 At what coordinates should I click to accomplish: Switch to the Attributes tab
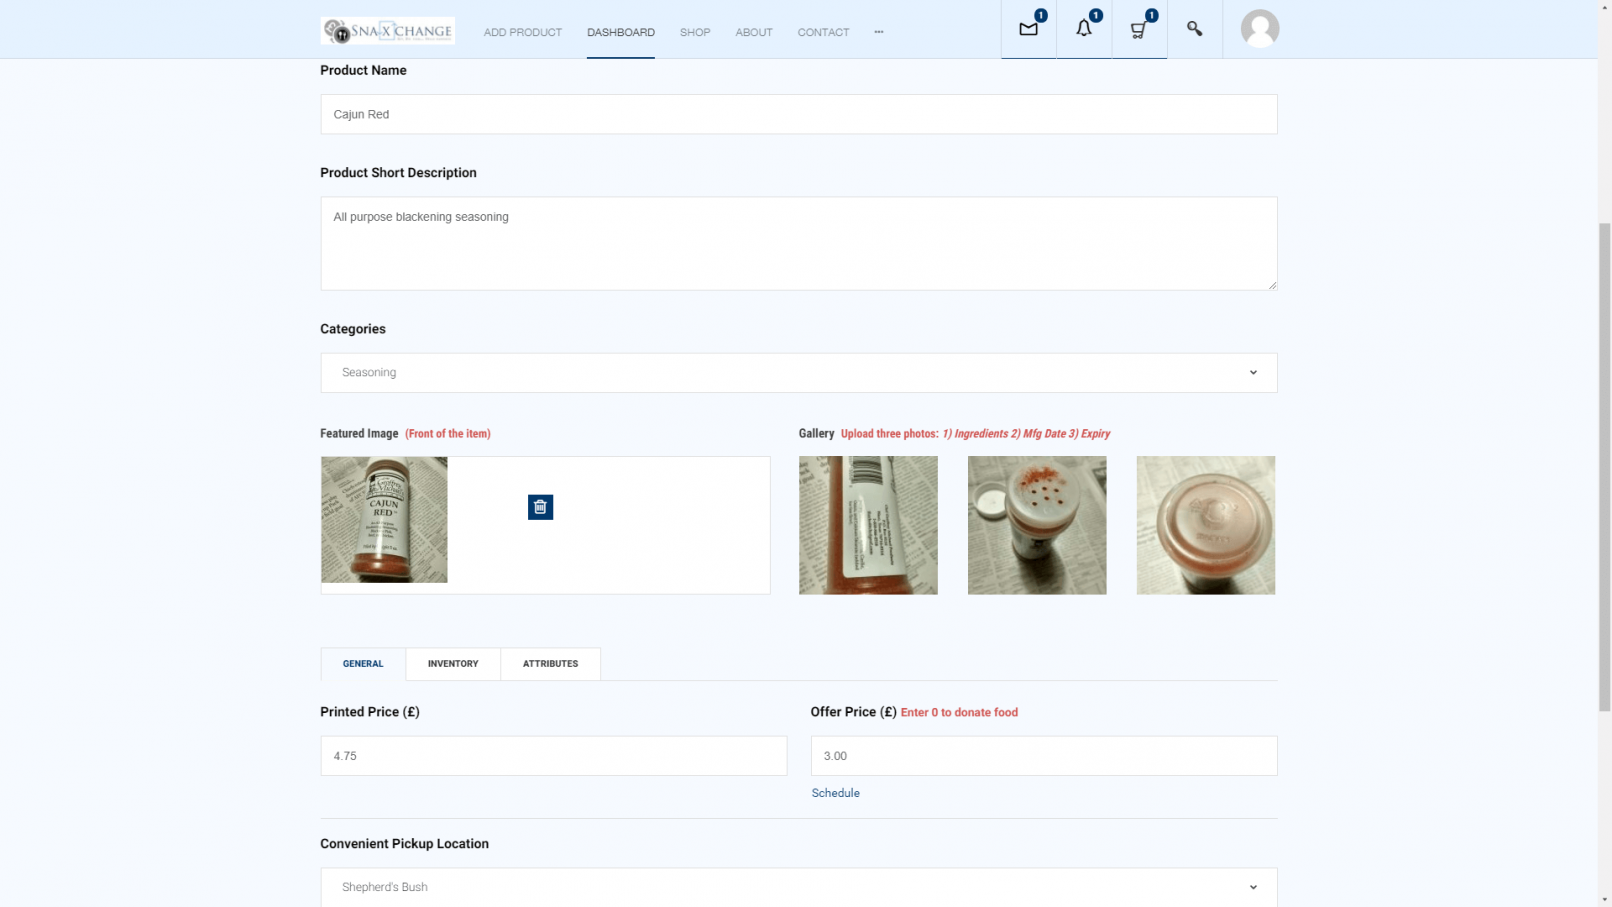550,664
